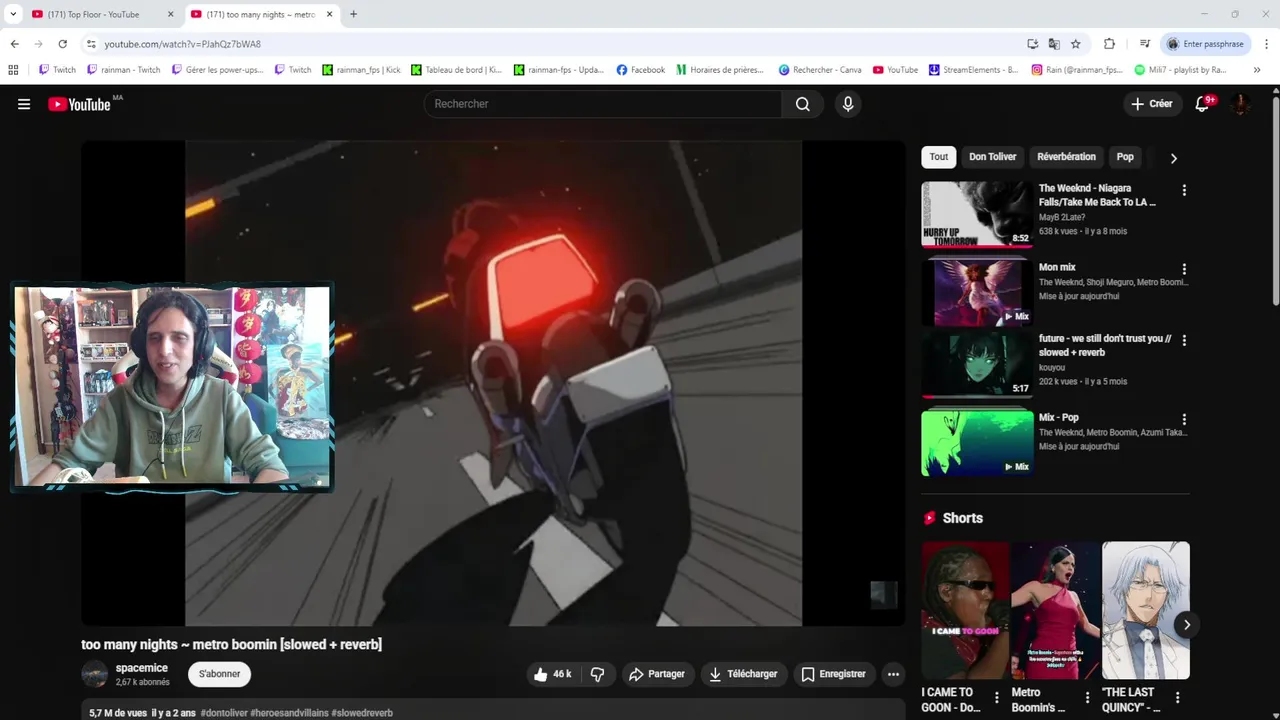The width and height of the screenshot is (1280, 720).
Task: Open options menu for Niagara Falls video
Action: click(x=1184, y=190)
